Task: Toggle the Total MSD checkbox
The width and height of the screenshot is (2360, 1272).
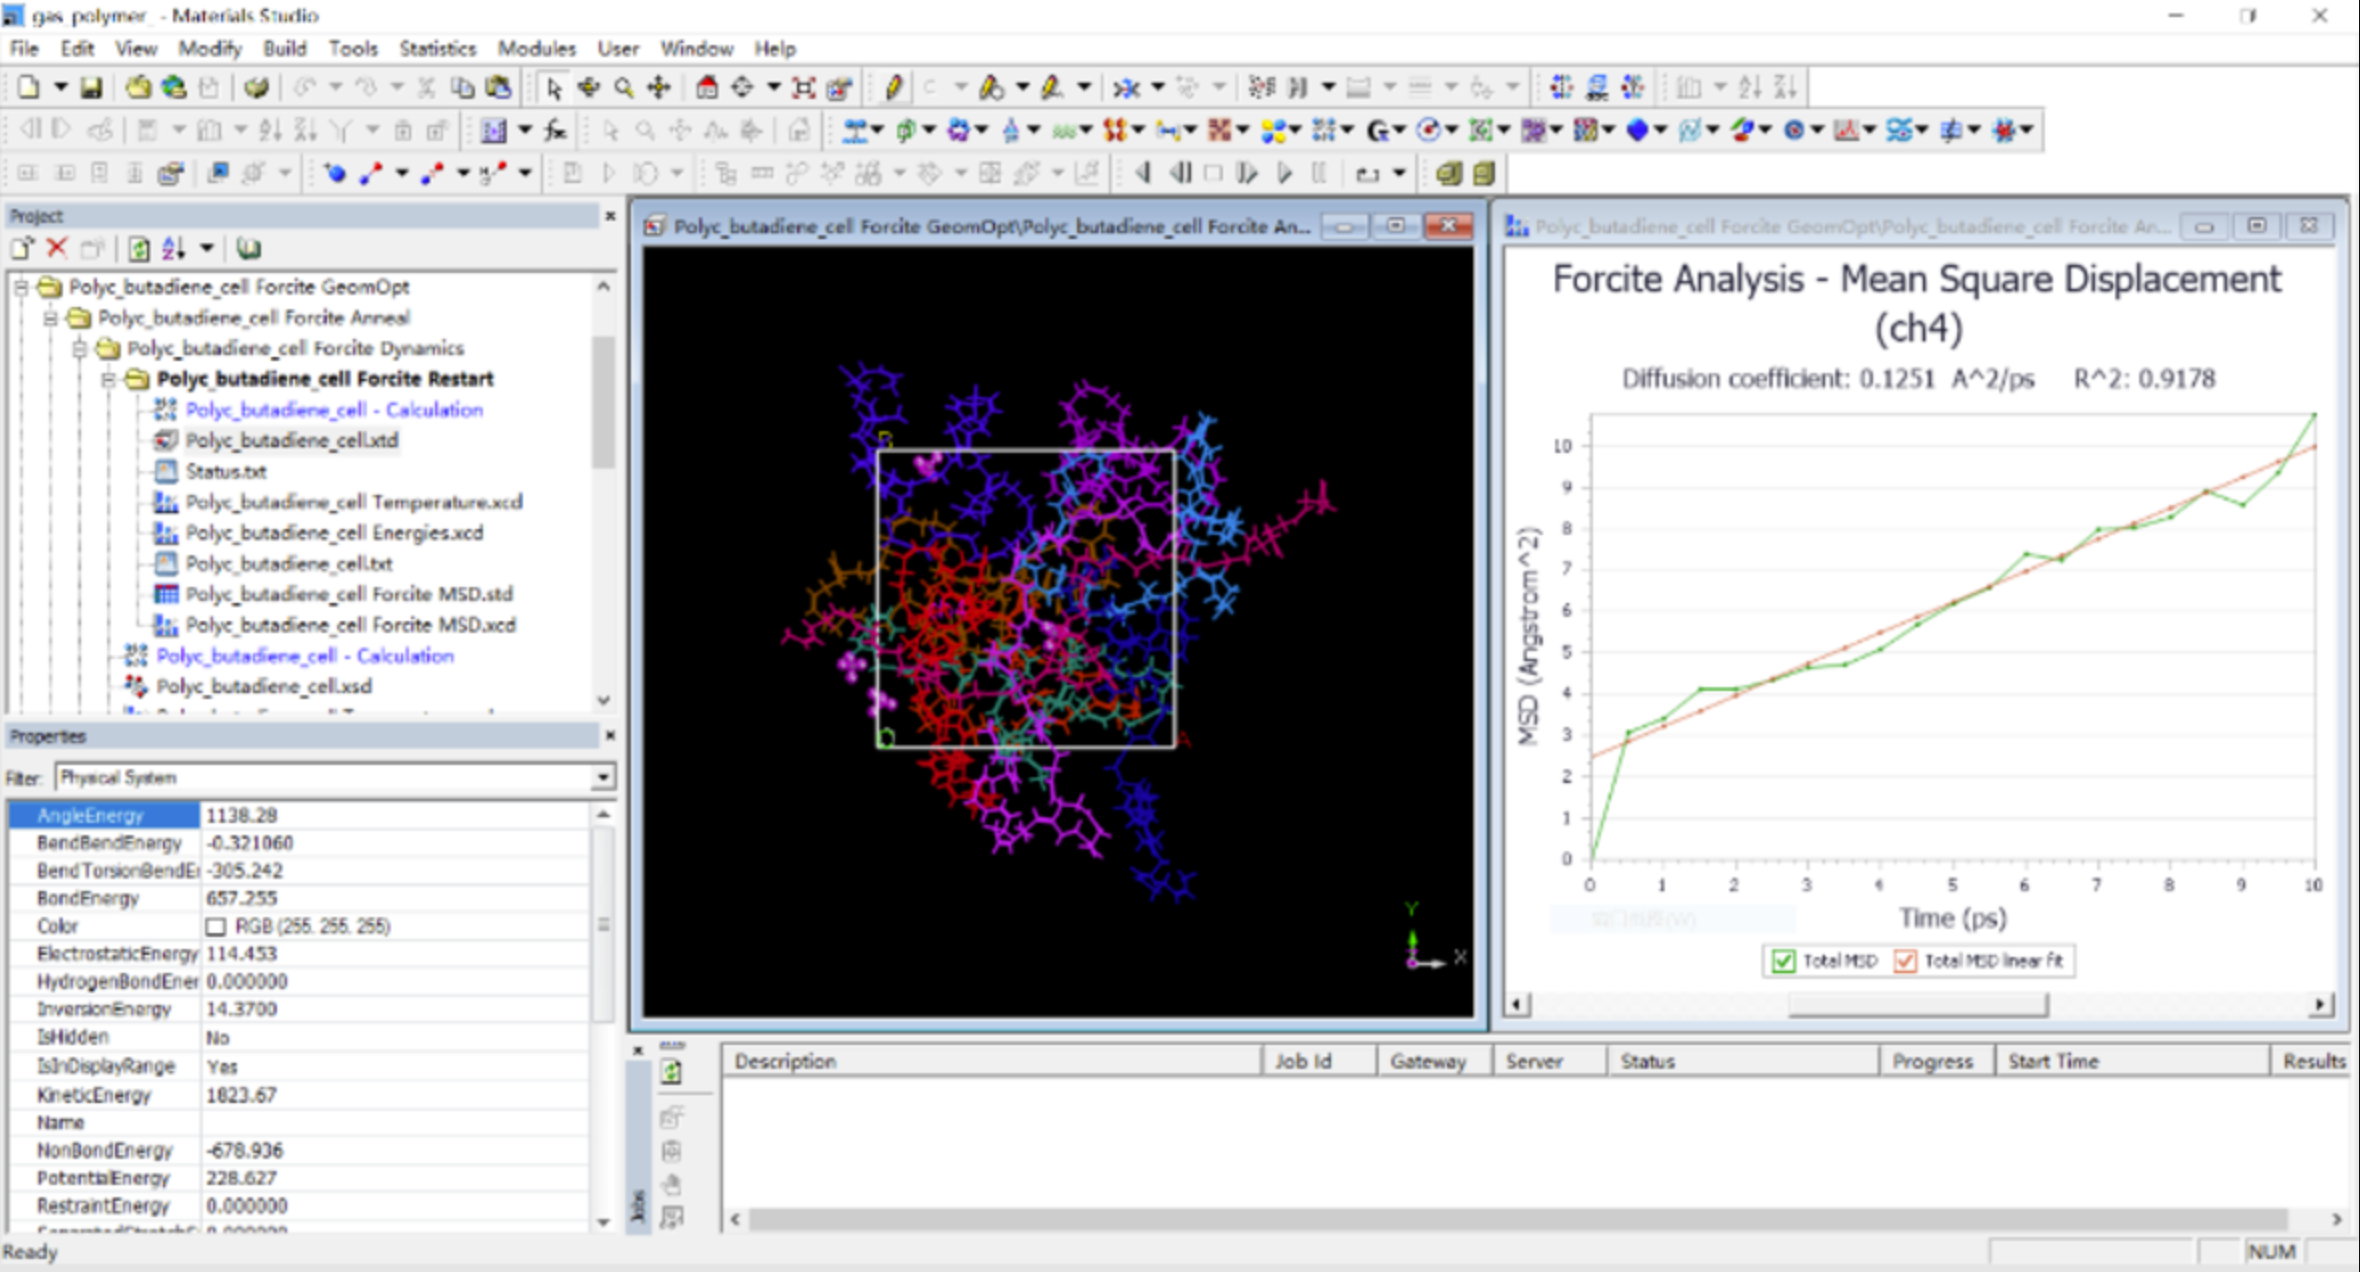Action: 1782,961
